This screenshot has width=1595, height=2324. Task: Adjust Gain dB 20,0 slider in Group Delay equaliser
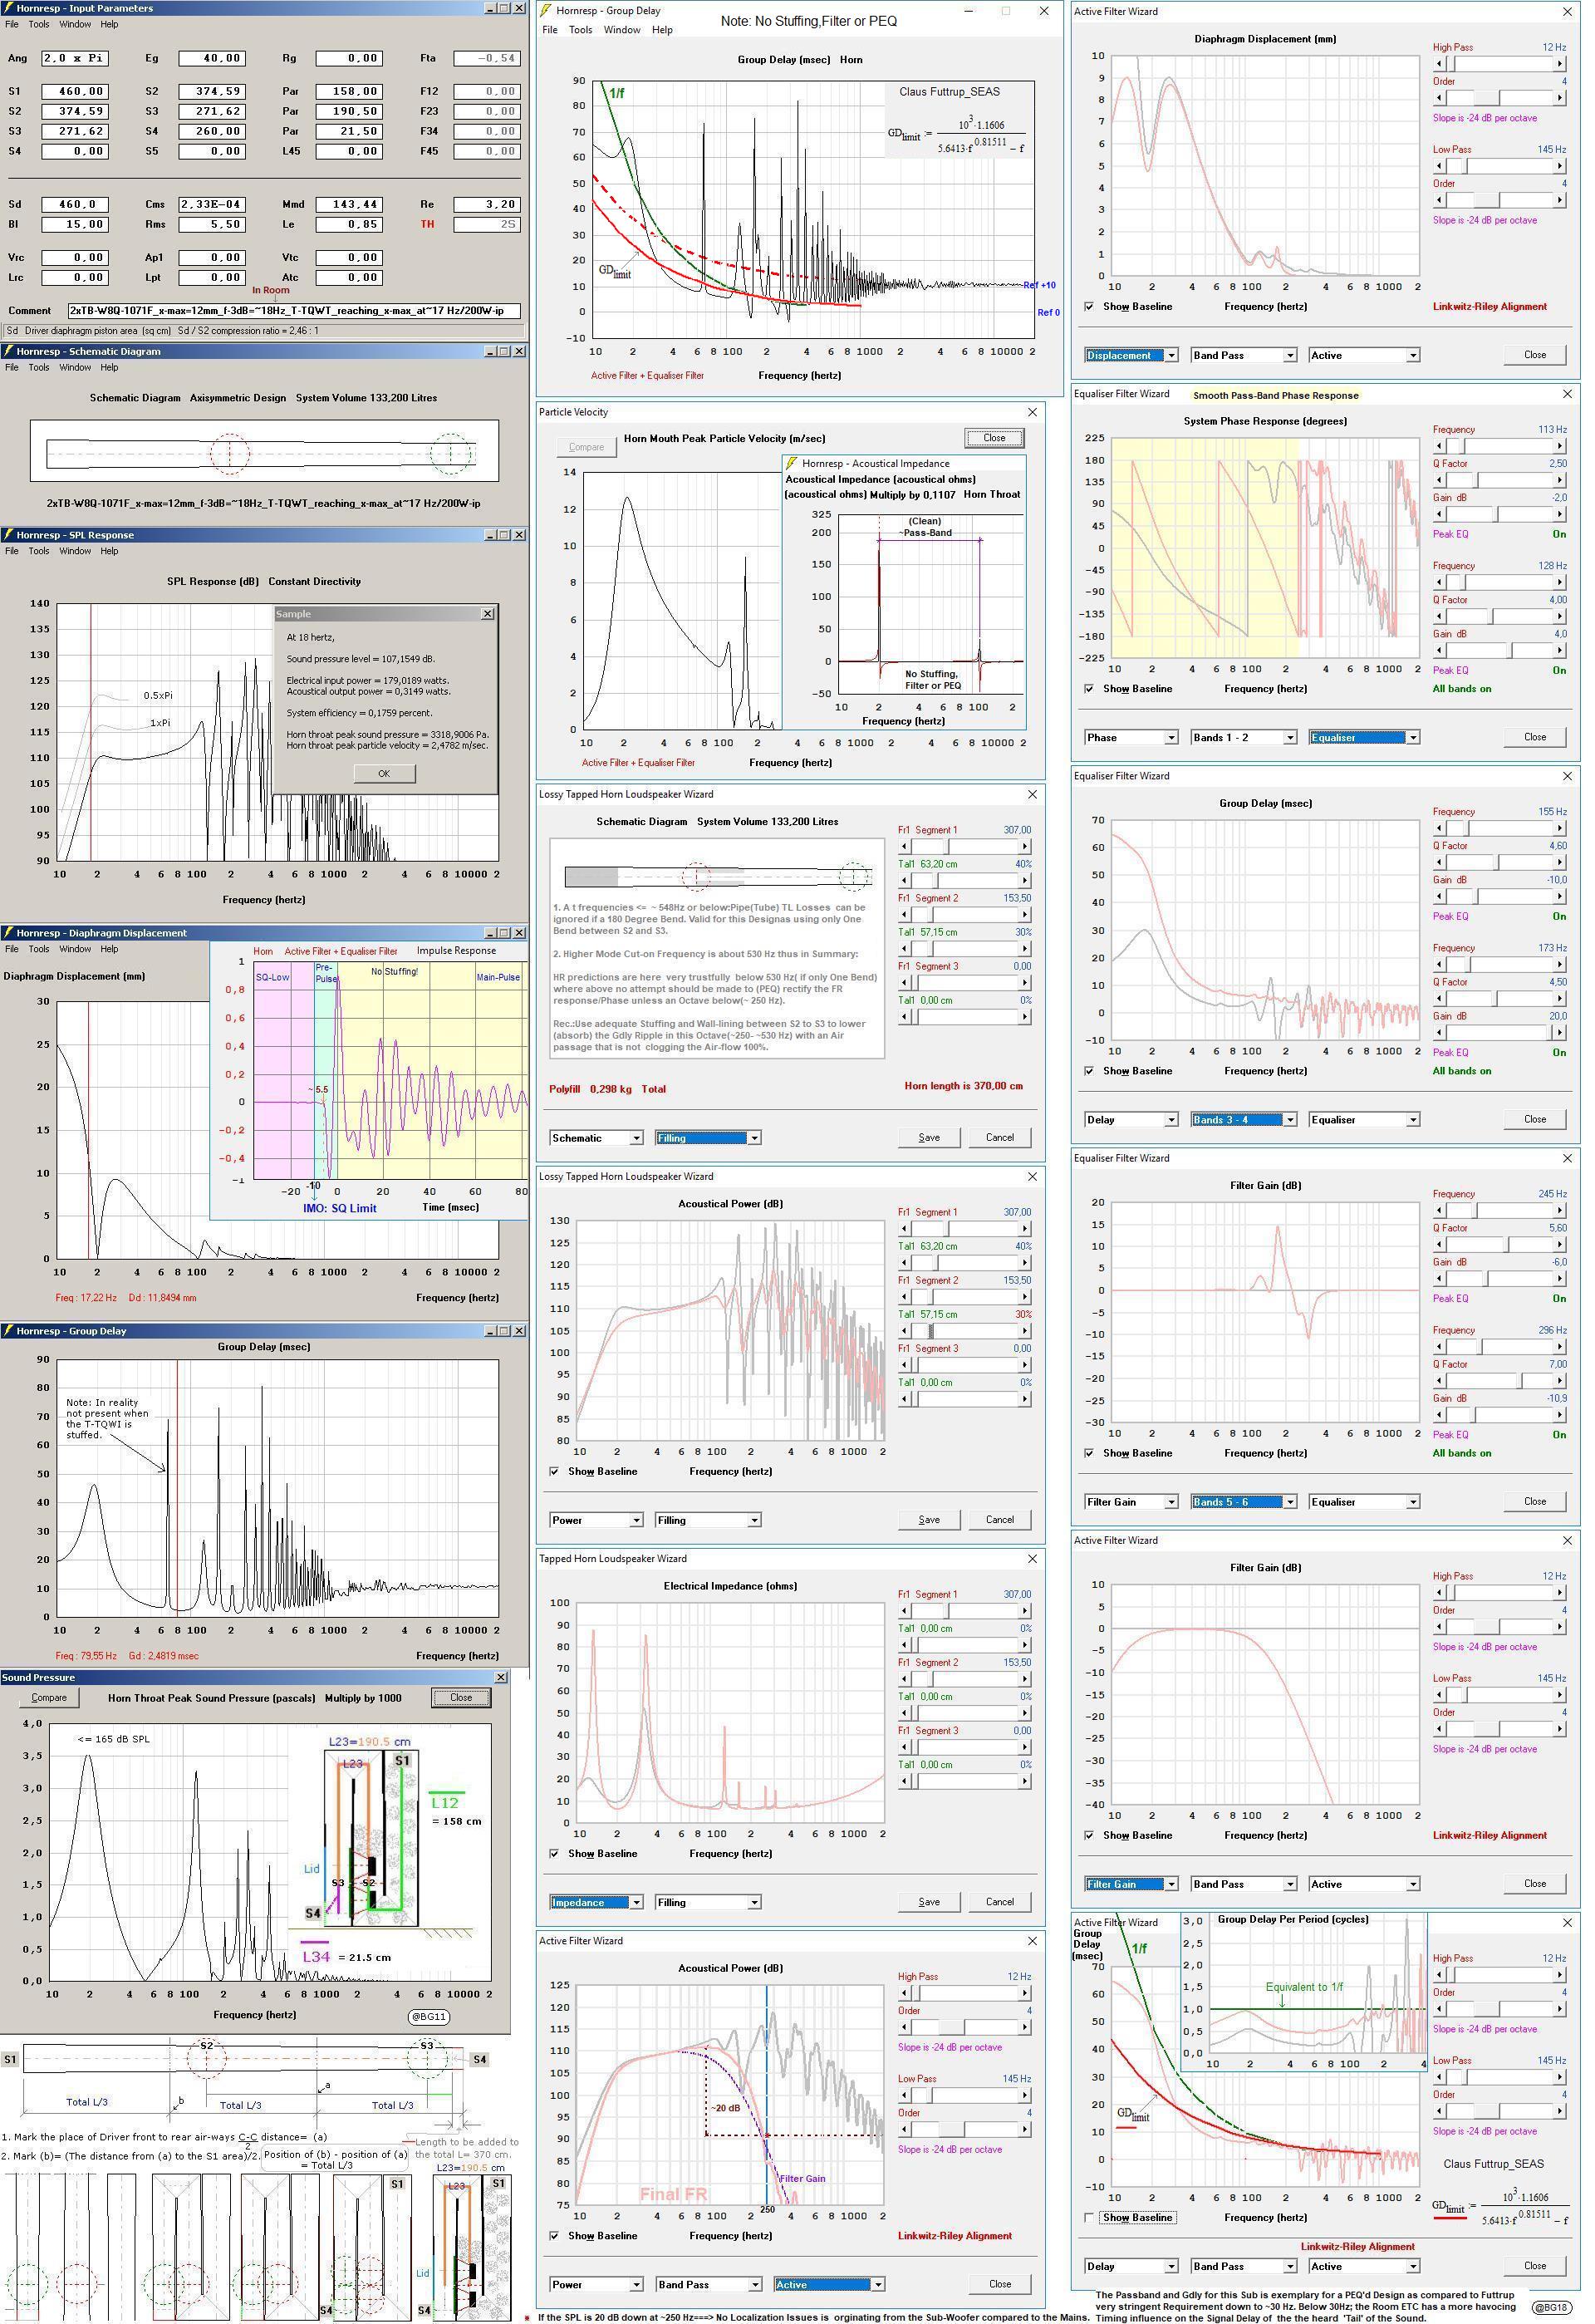(1499, 1033)
